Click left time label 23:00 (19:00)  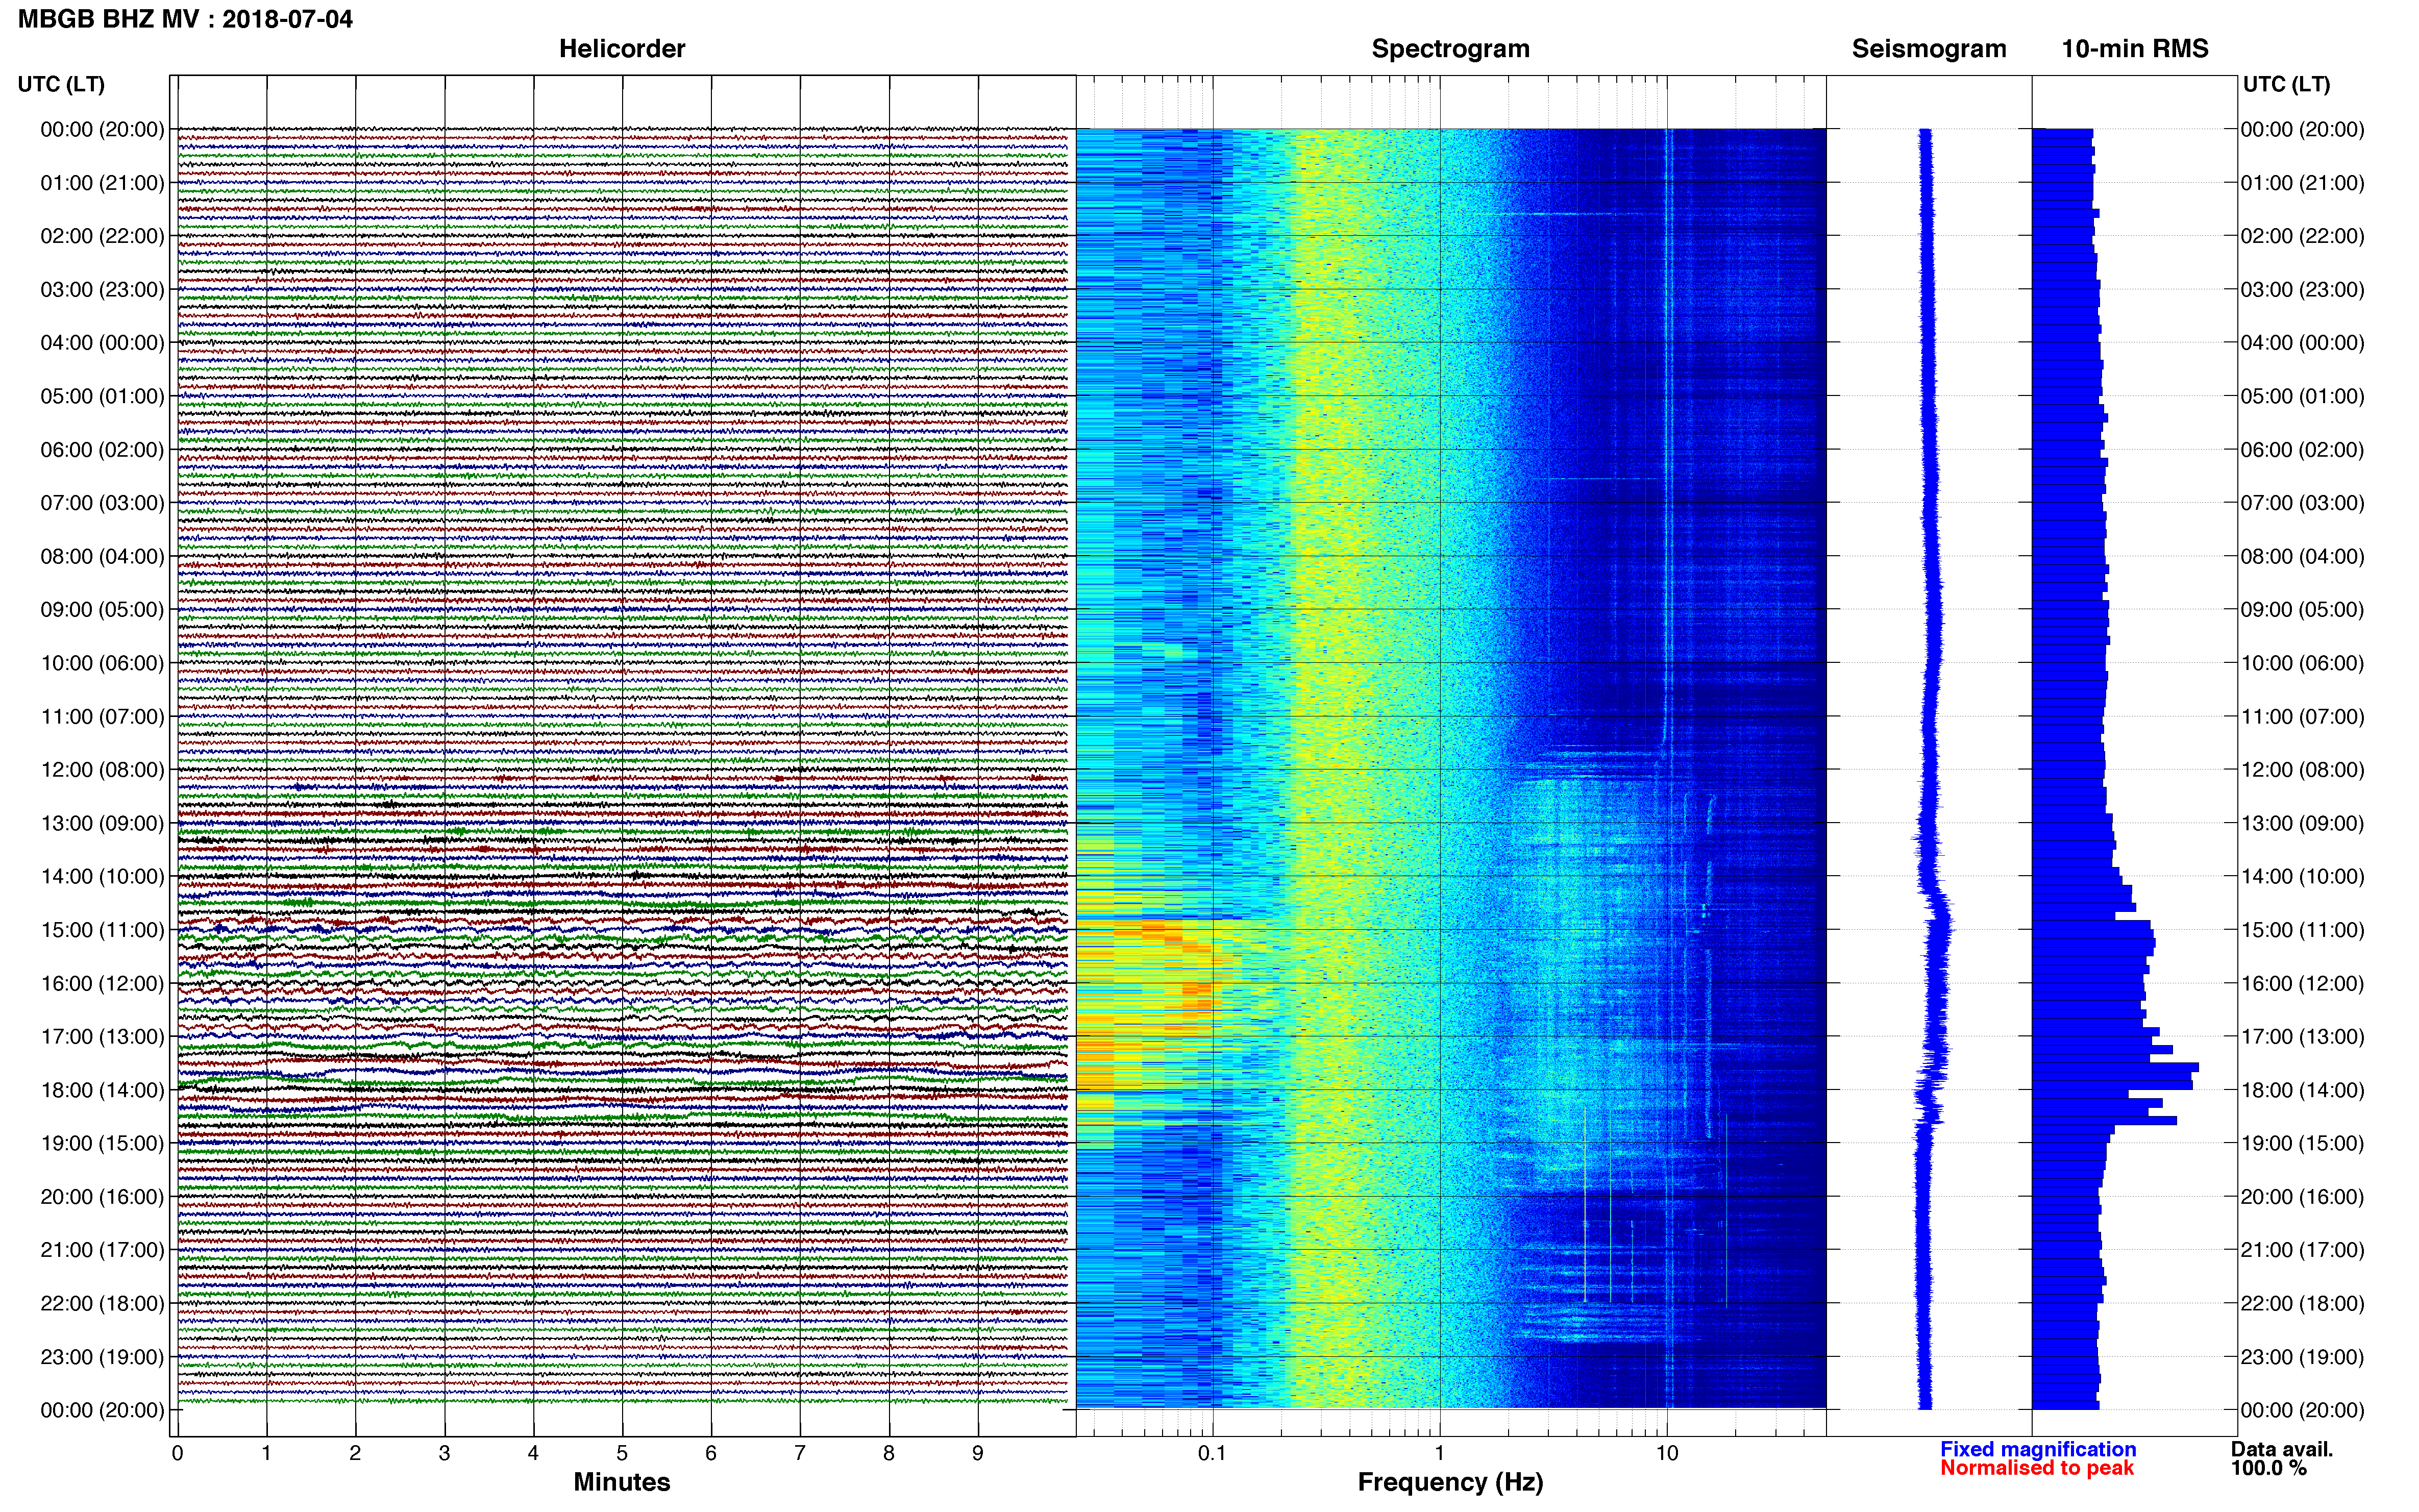tap(102, 1357)
